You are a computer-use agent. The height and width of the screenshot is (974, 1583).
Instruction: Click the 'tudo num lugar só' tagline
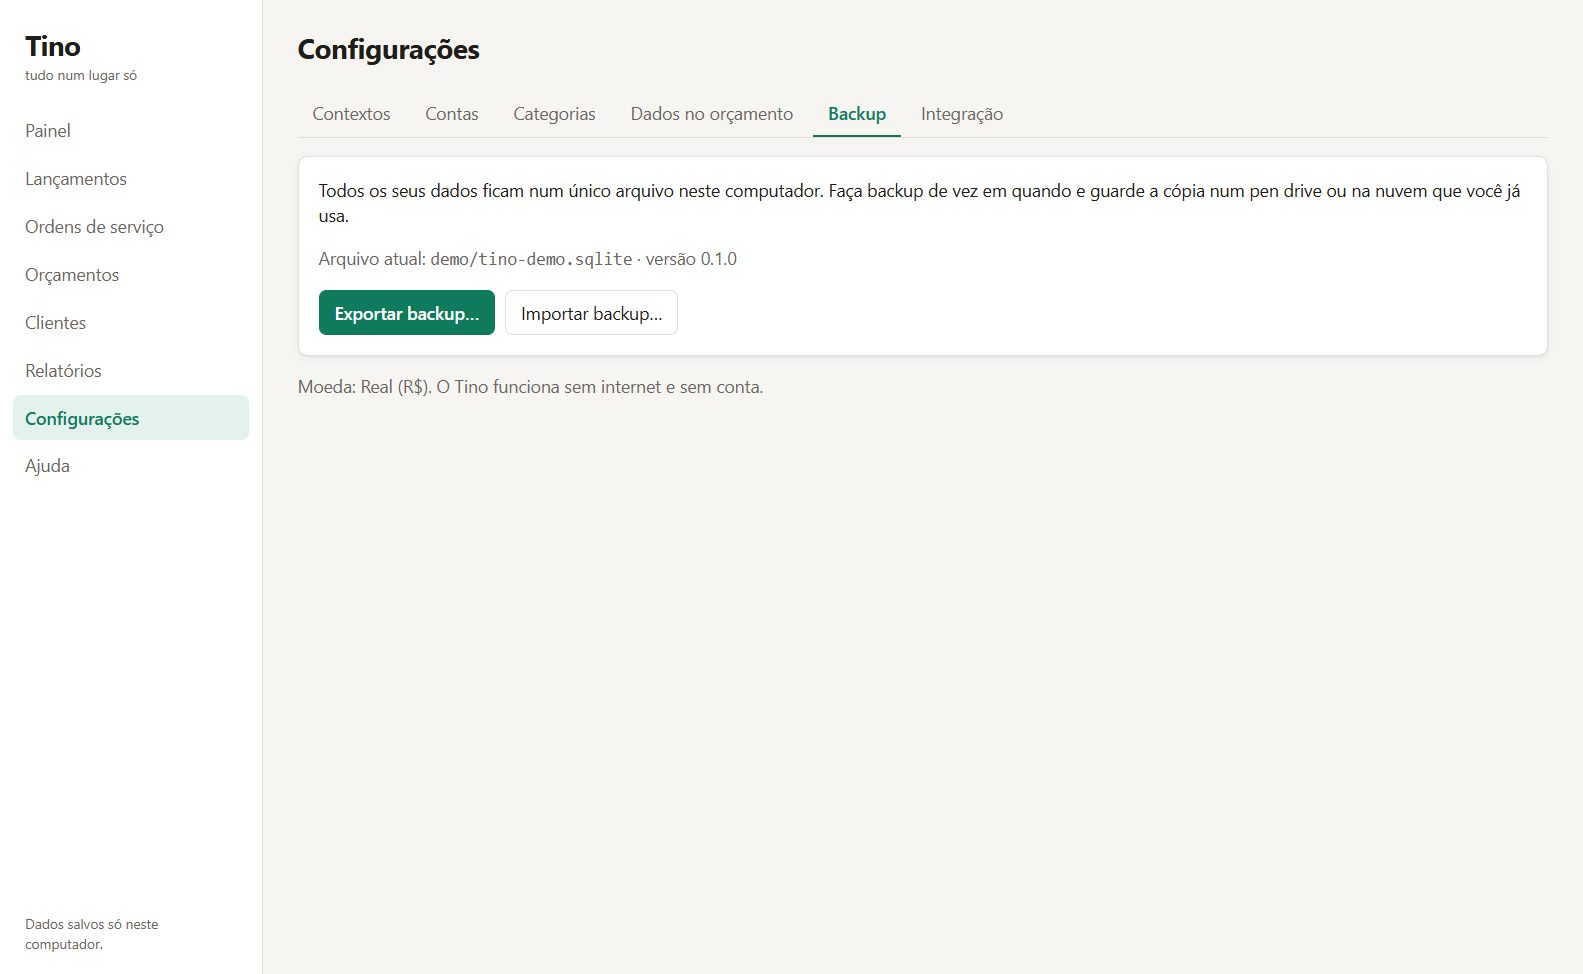pos(81,76)
